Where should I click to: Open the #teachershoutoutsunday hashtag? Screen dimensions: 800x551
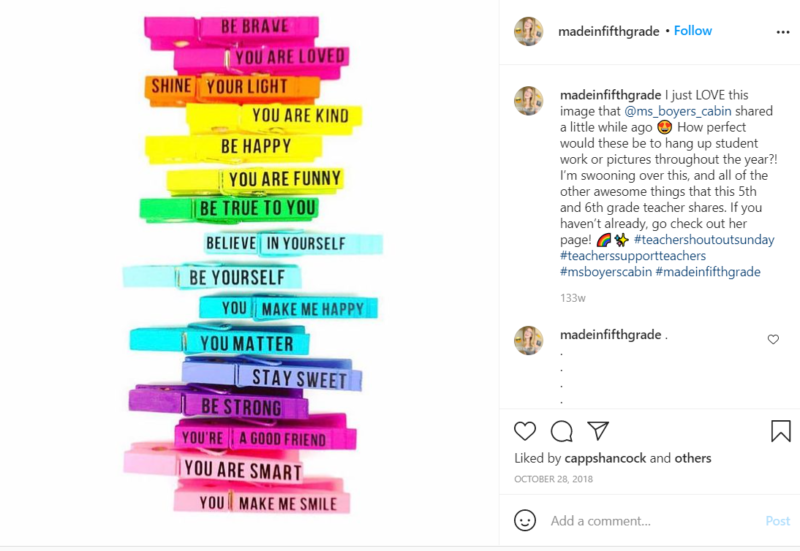pyautogui.click(x=704, y=240)
